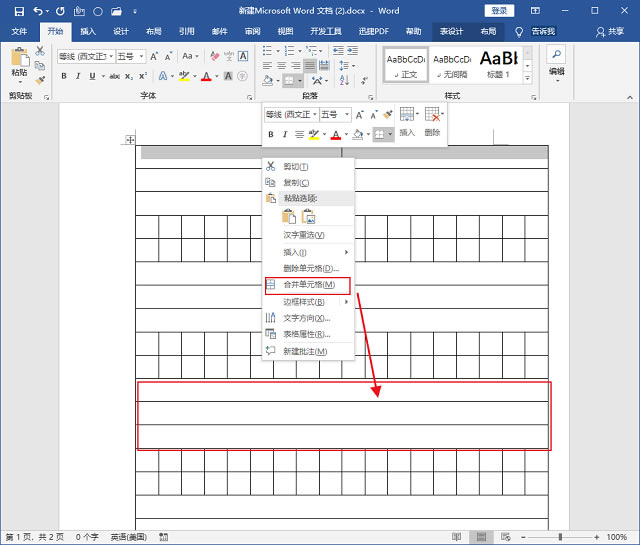Click the Delete table icon in mini toolbar
Image resolution: width=640 pixels, height=545 pixels.
(x=432, y=115)
